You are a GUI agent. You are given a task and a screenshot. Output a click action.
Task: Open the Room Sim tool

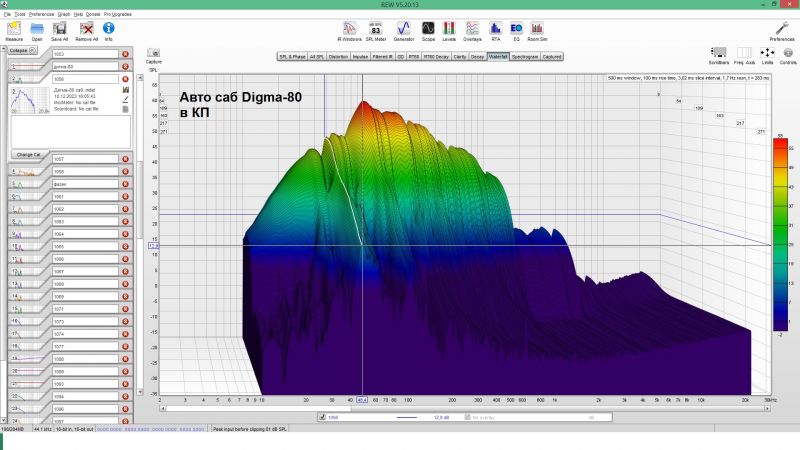pyautogui.click(x=537, y=31)
